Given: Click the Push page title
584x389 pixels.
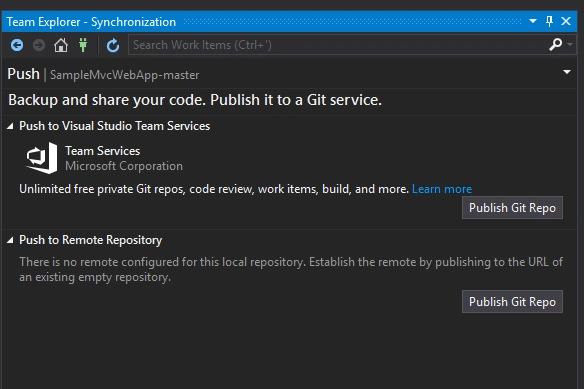Looking at the screenshot, I should coord(23,74).
